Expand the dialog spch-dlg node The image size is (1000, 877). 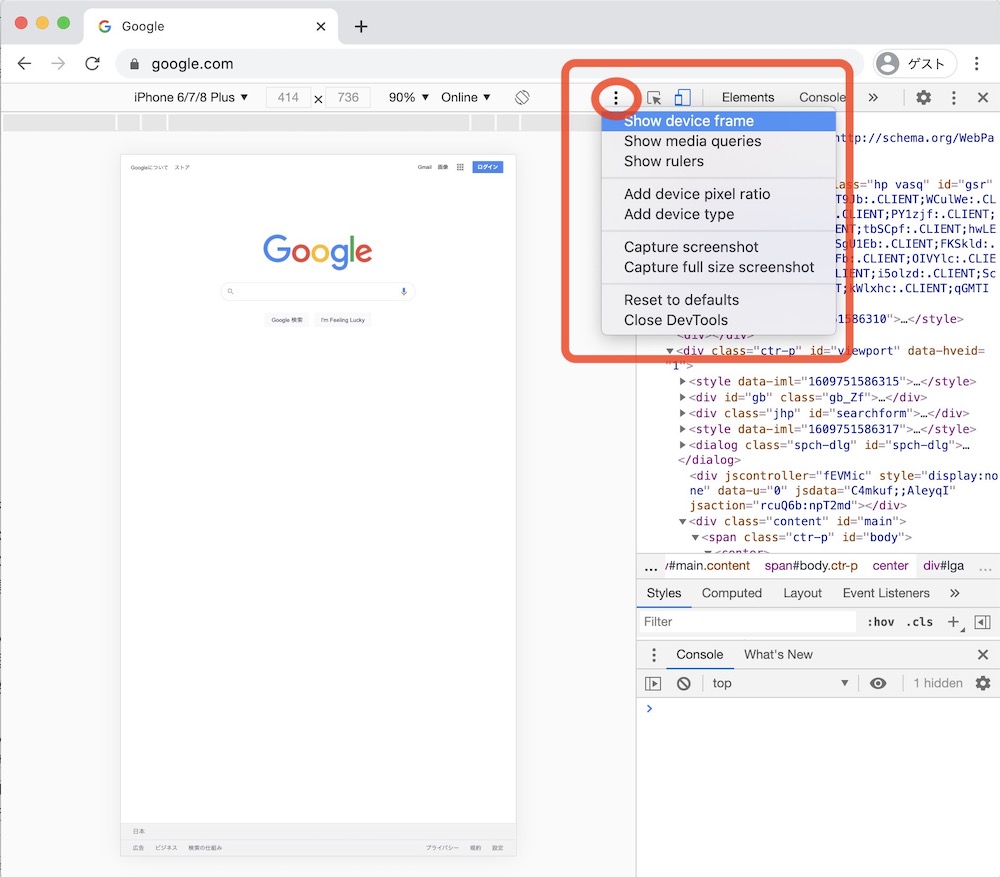tap(682, 445)
